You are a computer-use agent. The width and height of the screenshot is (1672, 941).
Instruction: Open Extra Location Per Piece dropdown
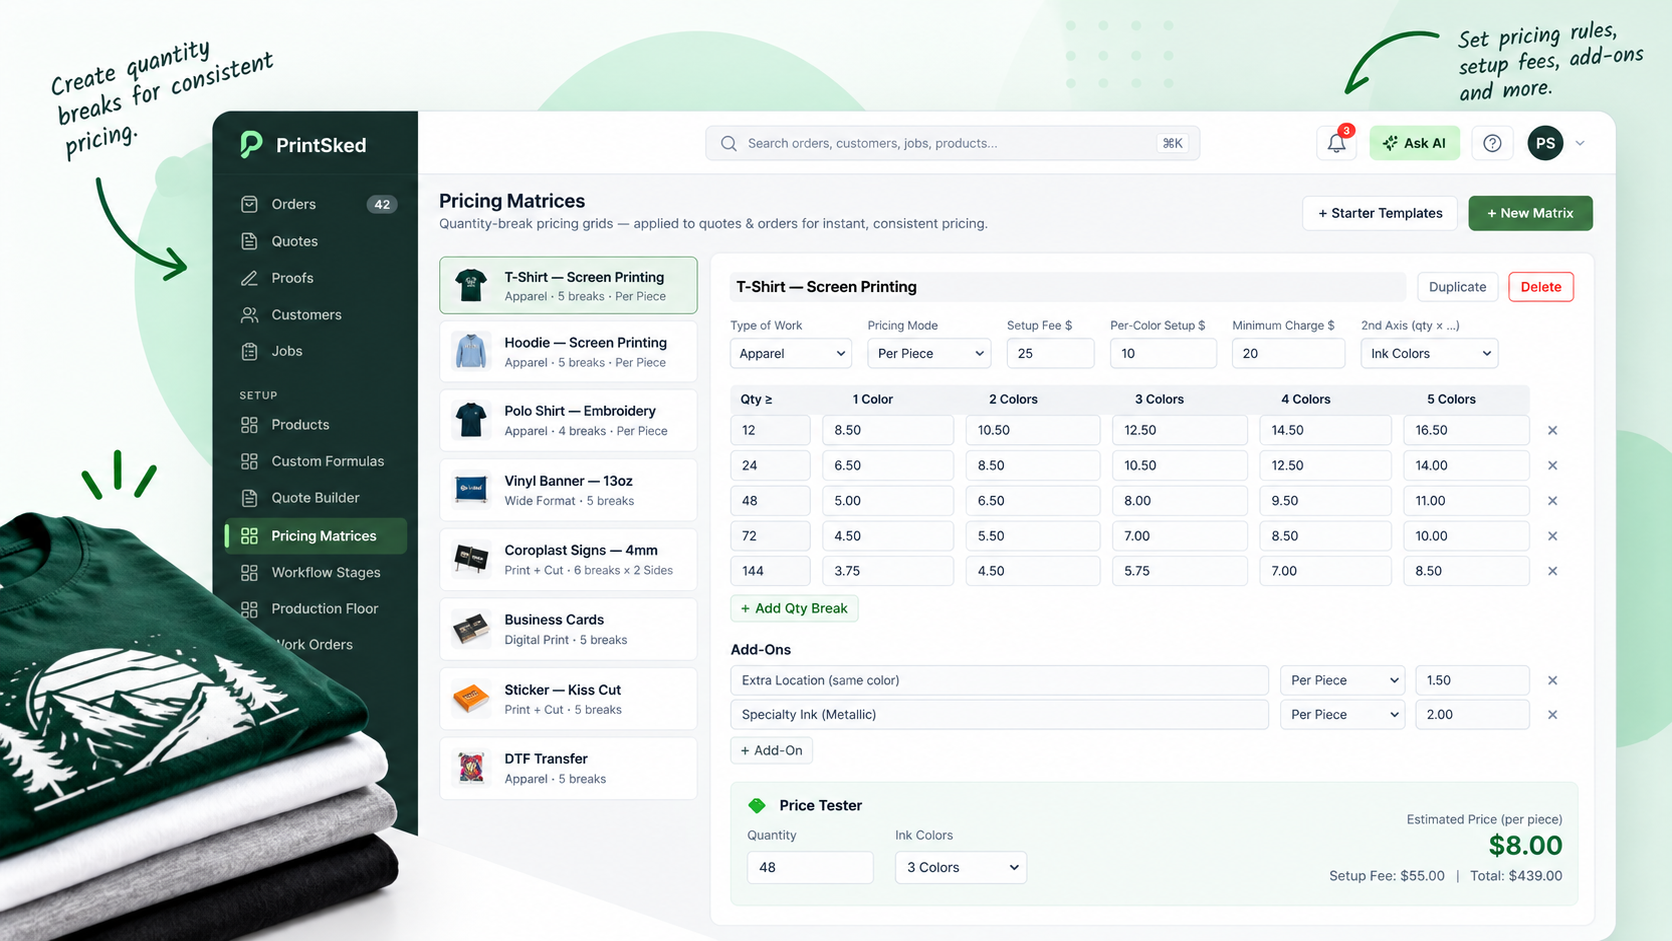coord(1342,680)
